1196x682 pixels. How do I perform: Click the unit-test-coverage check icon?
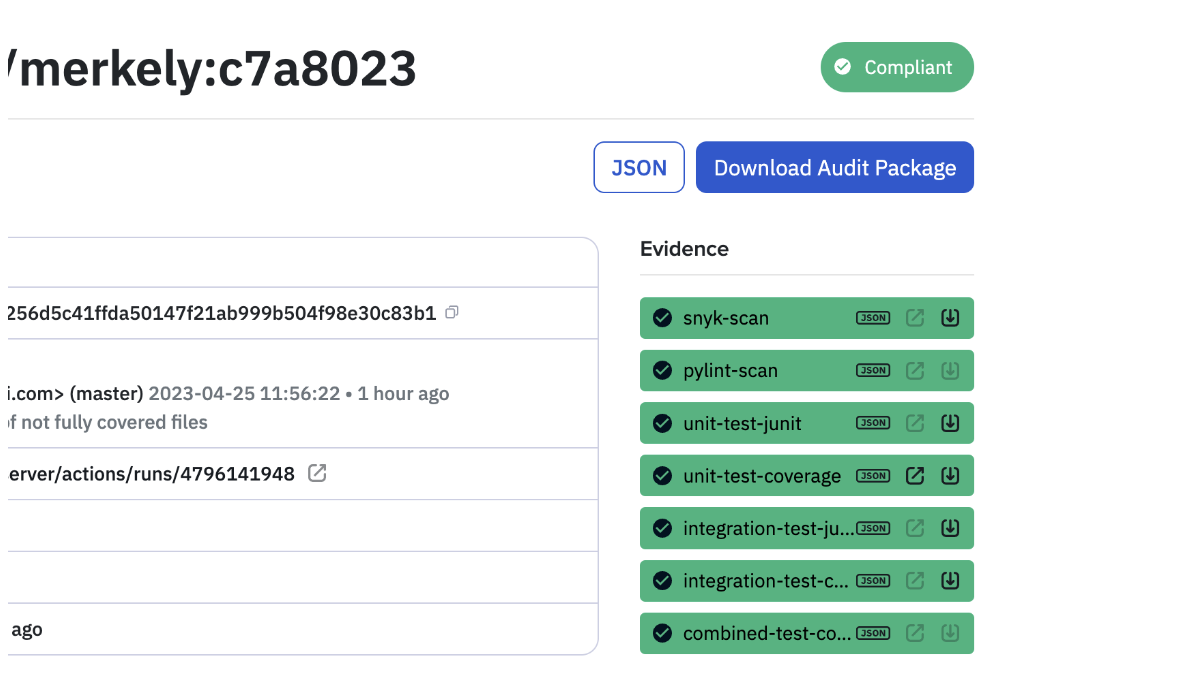662,476
